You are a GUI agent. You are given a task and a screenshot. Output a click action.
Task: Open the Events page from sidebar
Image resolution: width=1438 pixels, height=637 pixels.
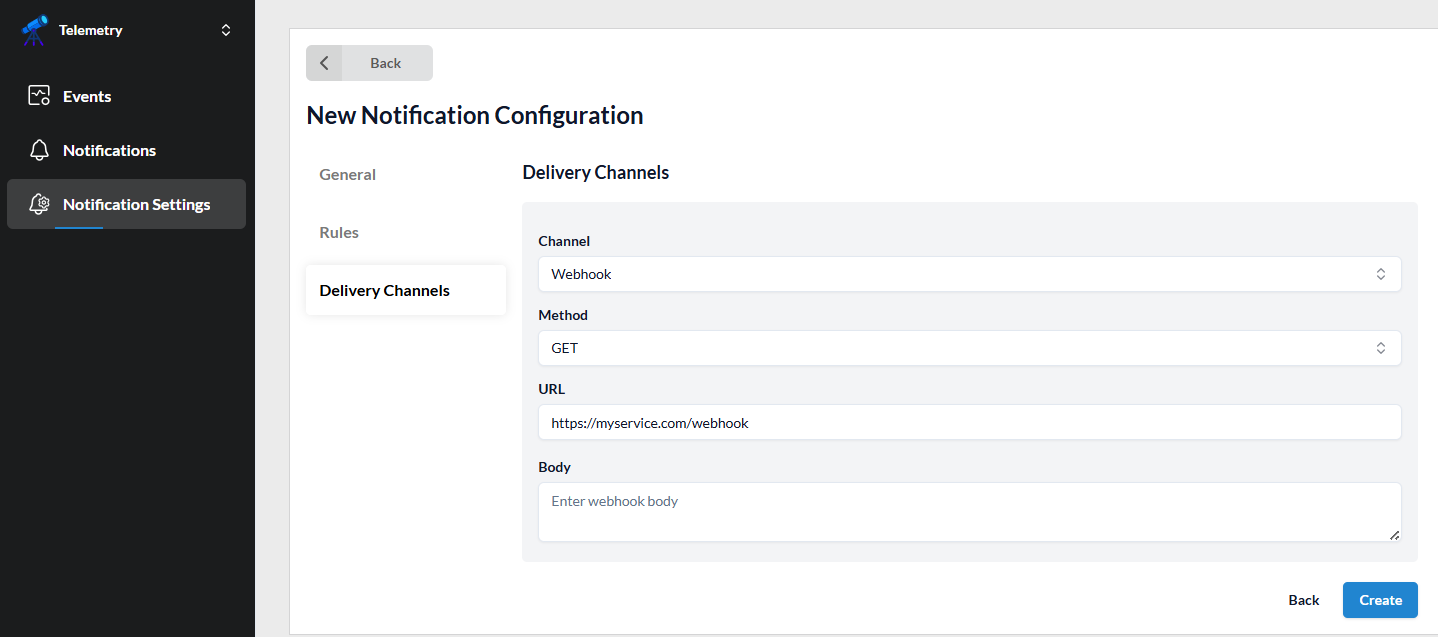(87, 96)
